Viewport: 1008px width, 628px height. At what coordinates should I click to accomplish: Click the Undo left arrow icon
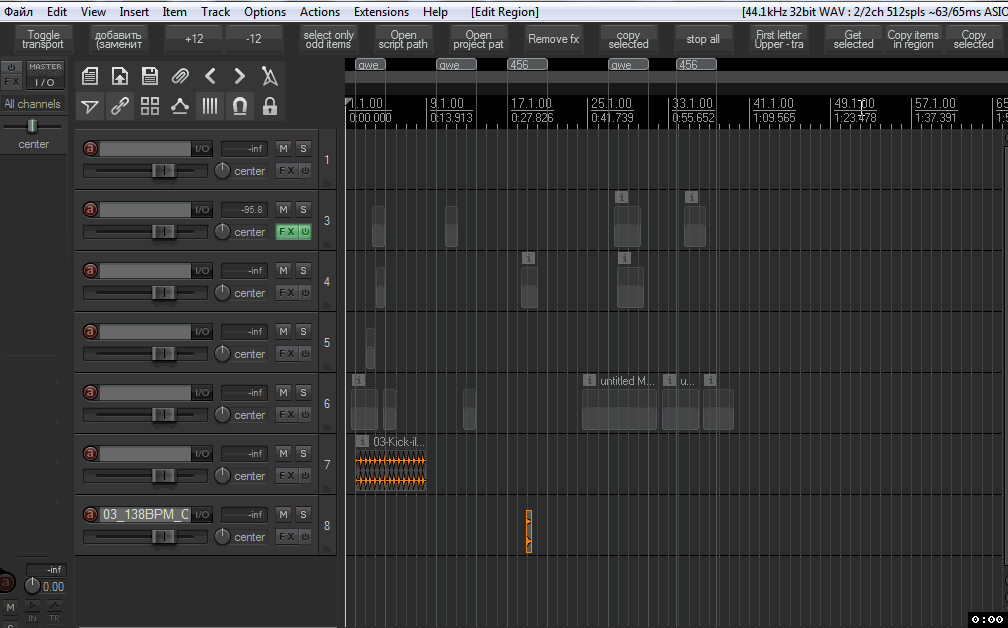210,76
